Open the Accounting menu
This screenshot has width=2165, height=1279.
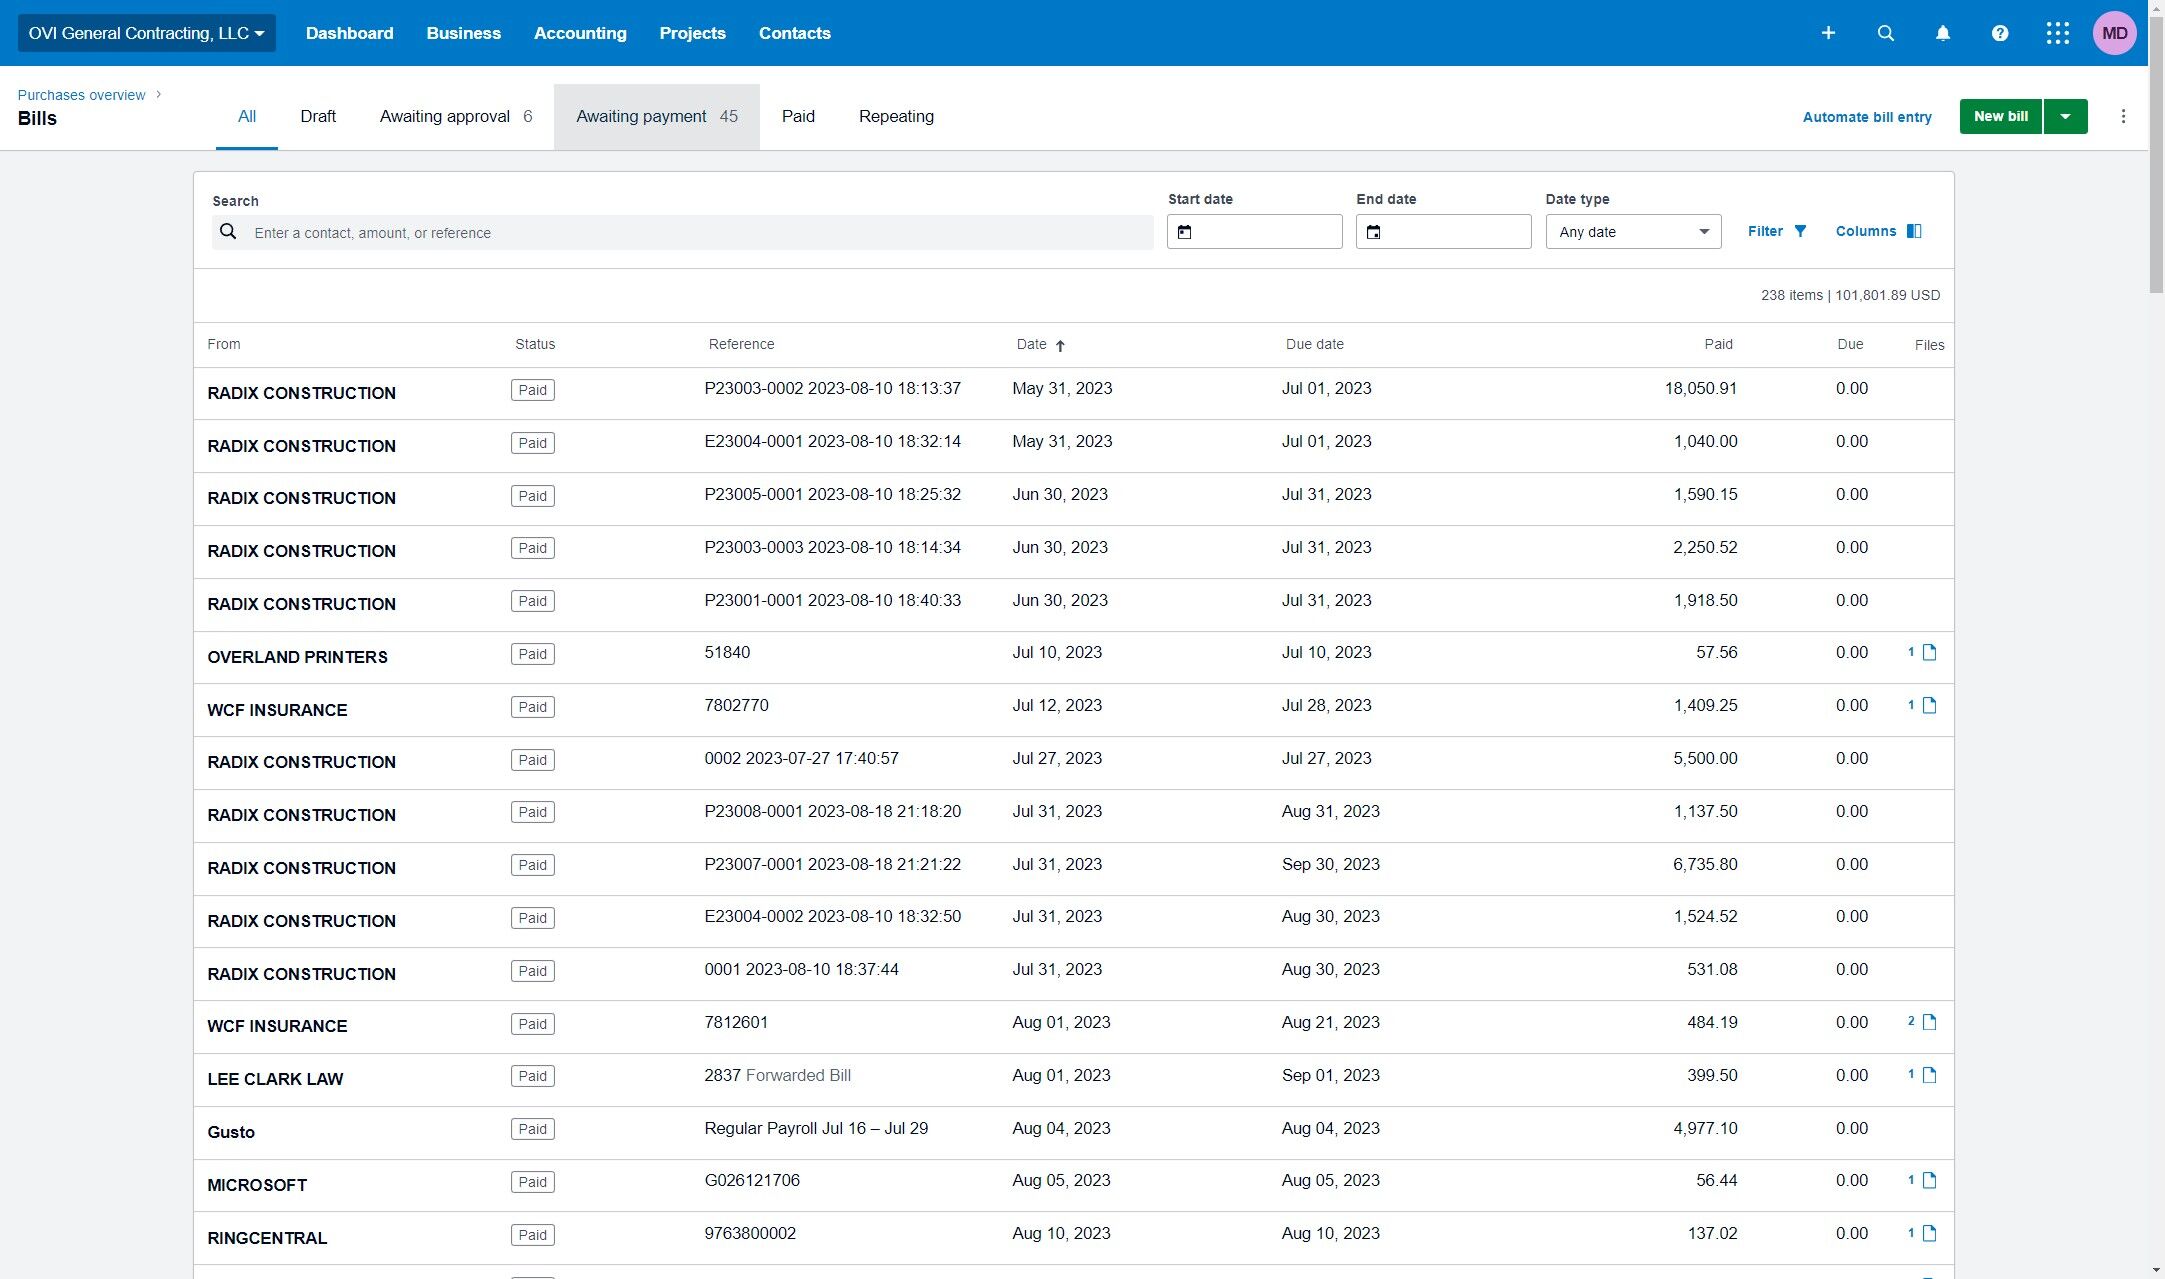coord(580,33)
